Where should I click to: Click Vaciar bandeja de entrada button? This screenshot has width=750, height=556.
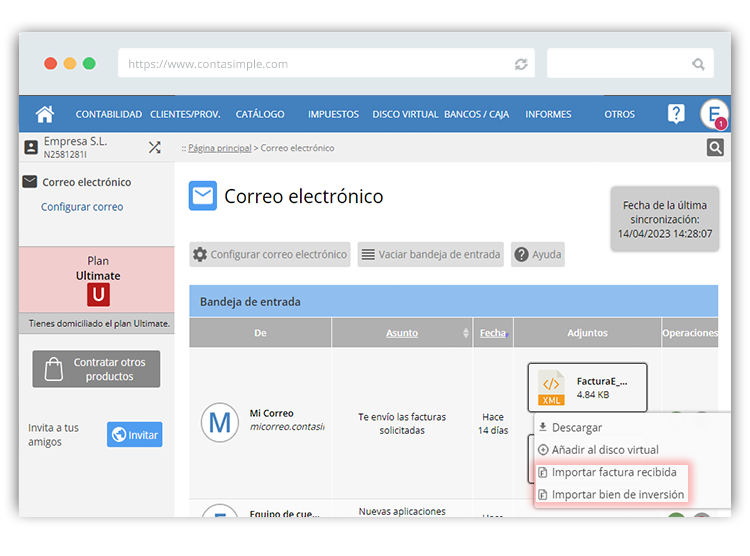click(x=430, y=254)
